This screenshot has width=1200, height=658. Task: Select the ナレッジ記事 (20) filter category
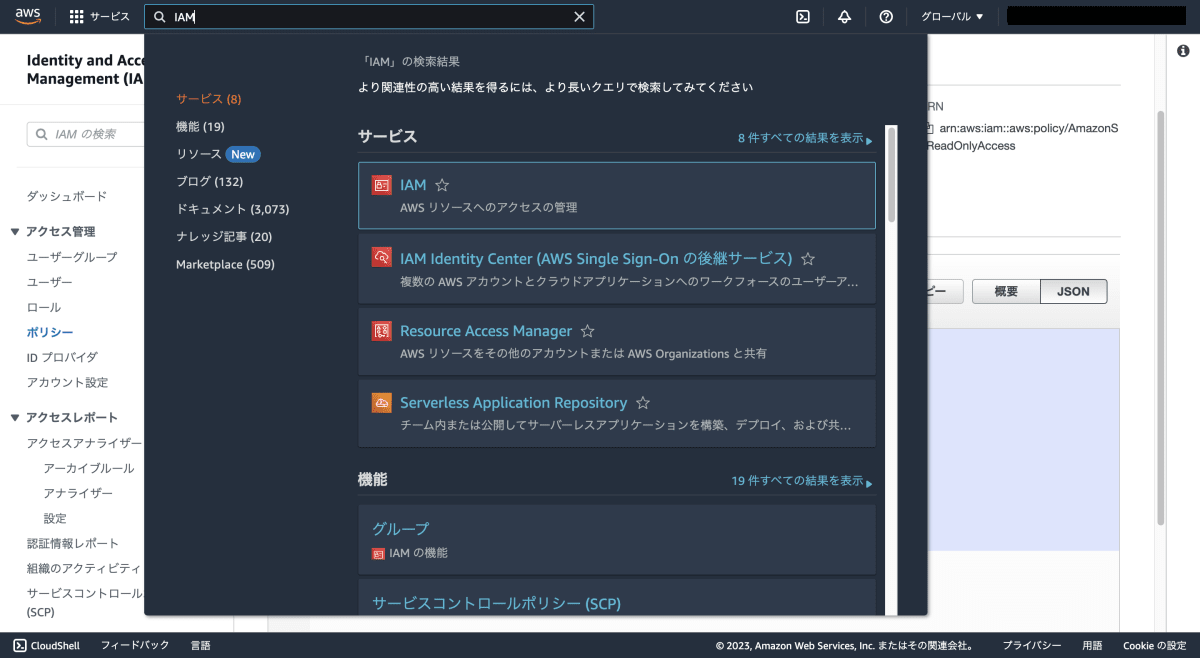(224, 237)
